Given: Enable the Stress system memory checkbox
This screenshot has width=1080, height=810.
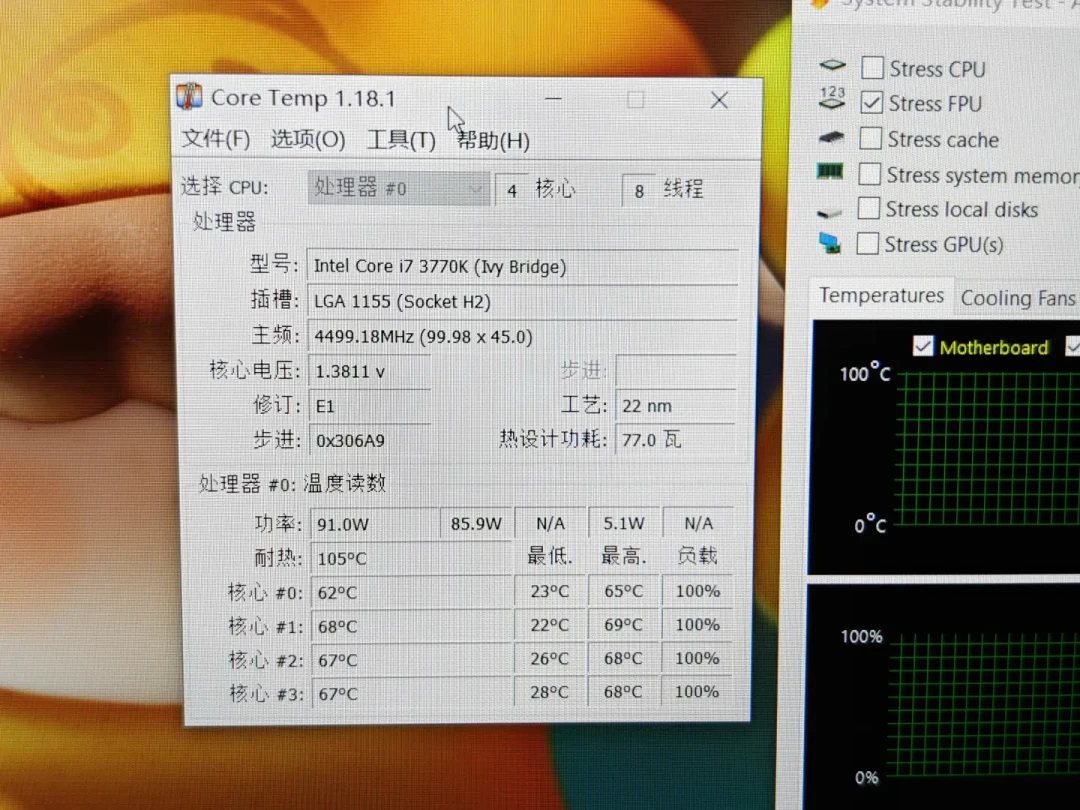Looking at the screenshot, I should (869, 174).
